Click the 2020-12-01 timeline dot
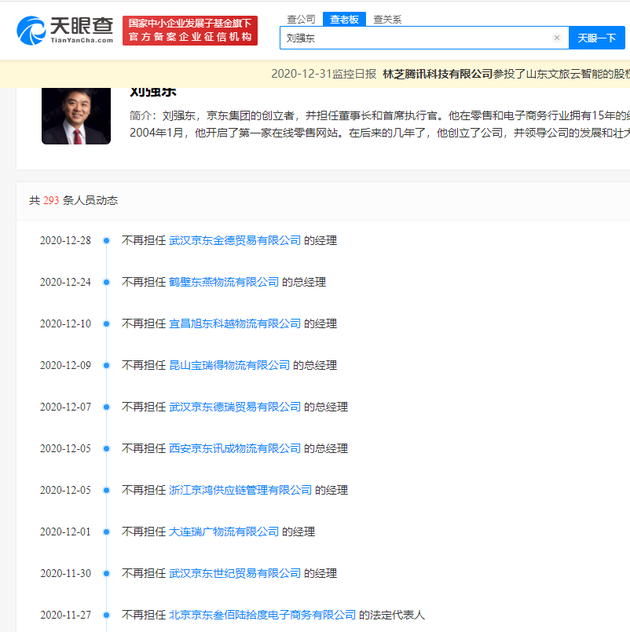This screenshot has width=630, height=632. (106, 532)
